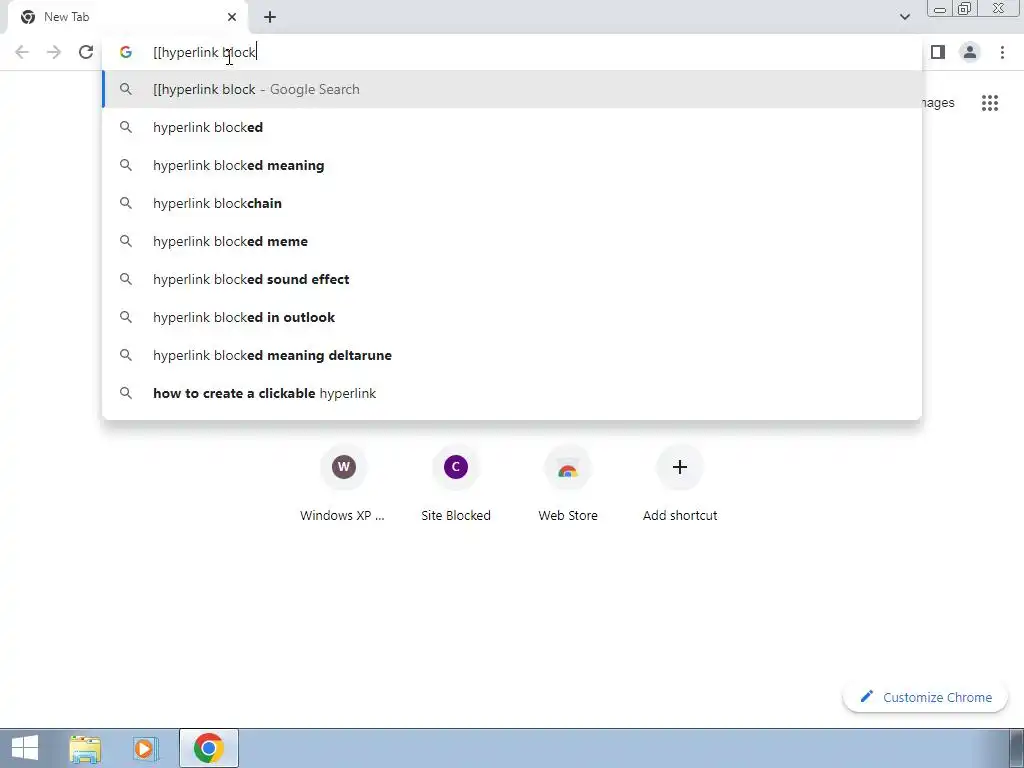The image size is (1024, 768).
Task: Click the Google icon in address bar
Action: point(126,52)
